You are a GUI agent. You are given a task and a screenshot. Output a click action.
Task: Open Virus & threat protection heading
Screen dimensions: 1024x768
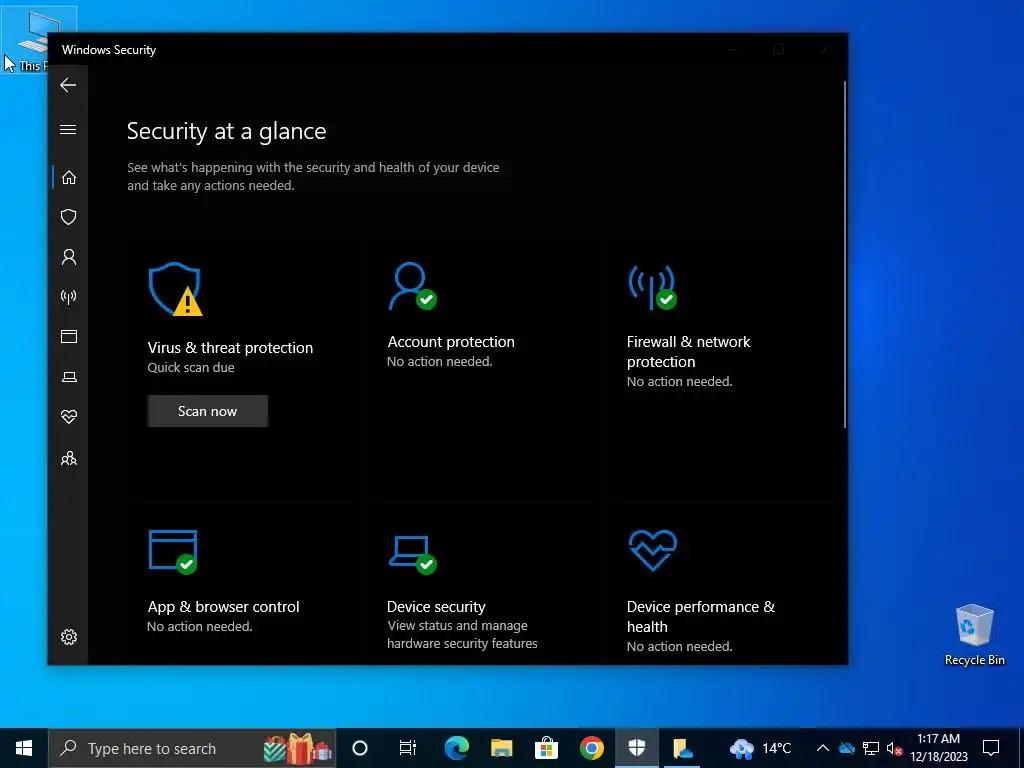click(x=230, y=347)
